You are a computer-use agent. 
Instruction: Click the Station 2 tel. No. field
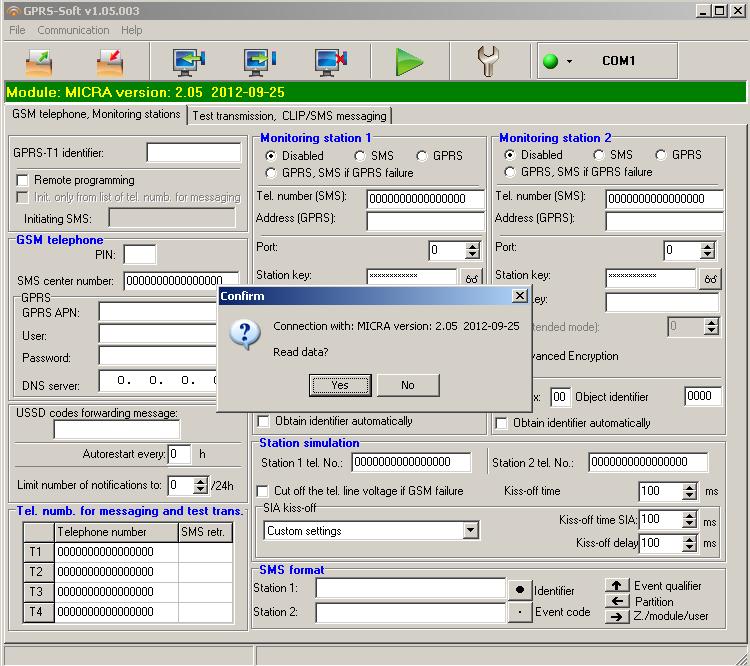tap(648, 462)
